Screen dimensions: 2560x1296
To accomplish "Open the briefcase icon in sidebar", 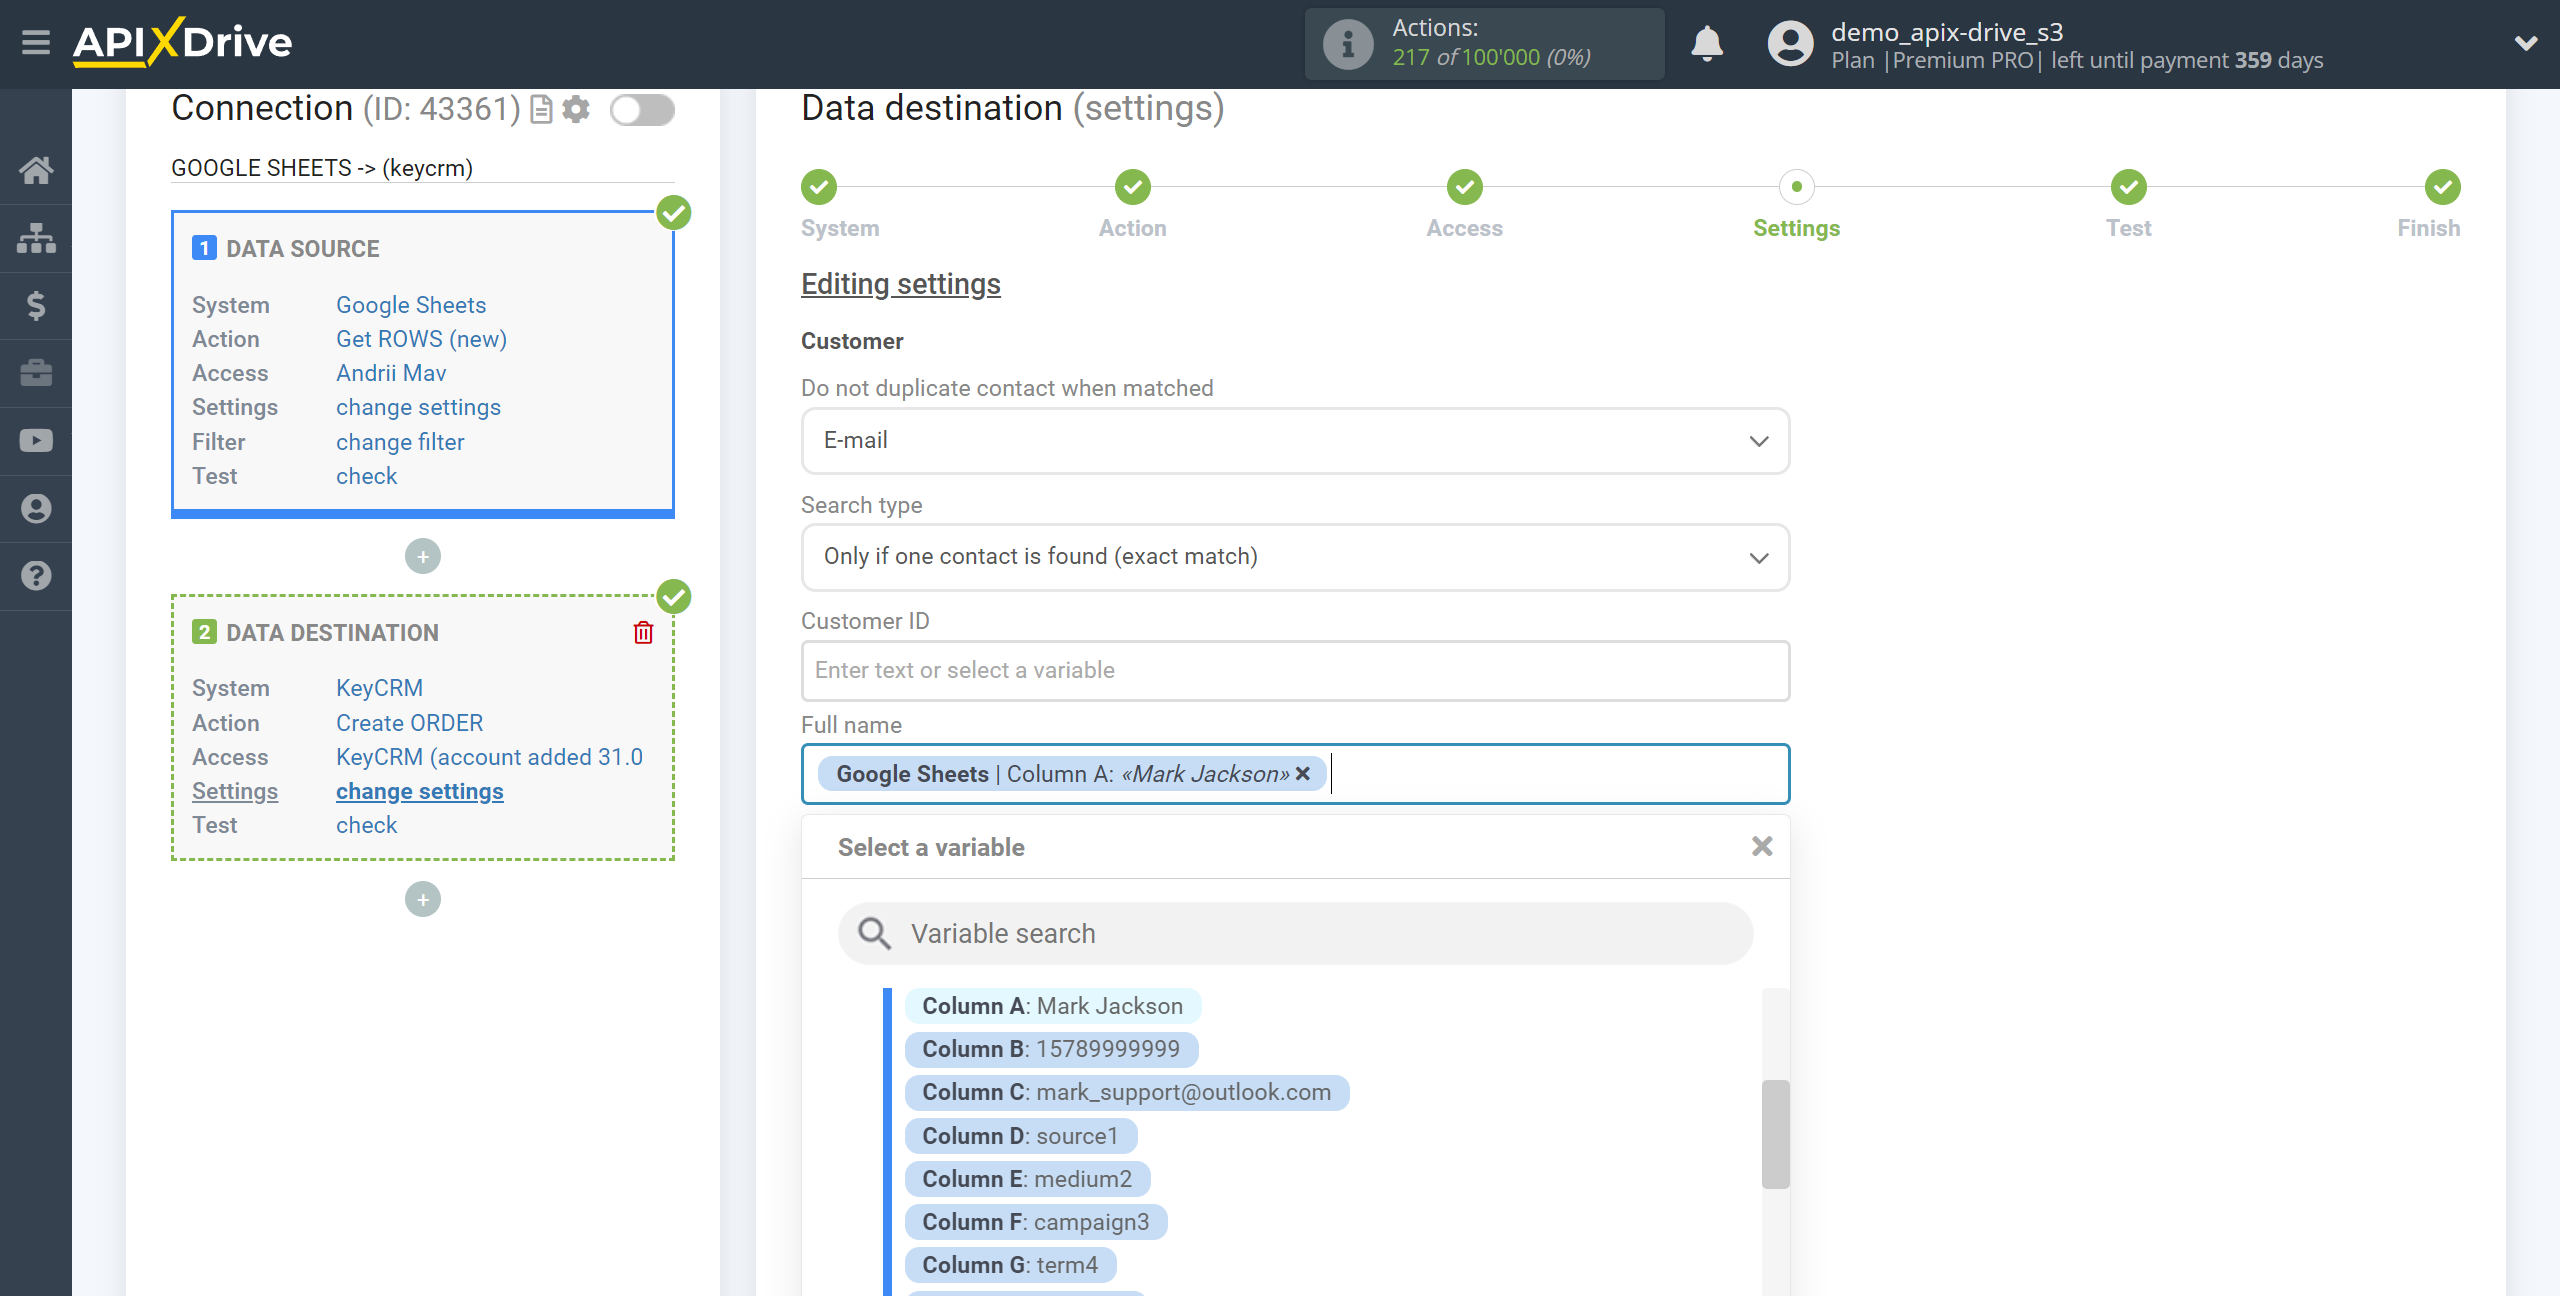I will tap(36, 373).
